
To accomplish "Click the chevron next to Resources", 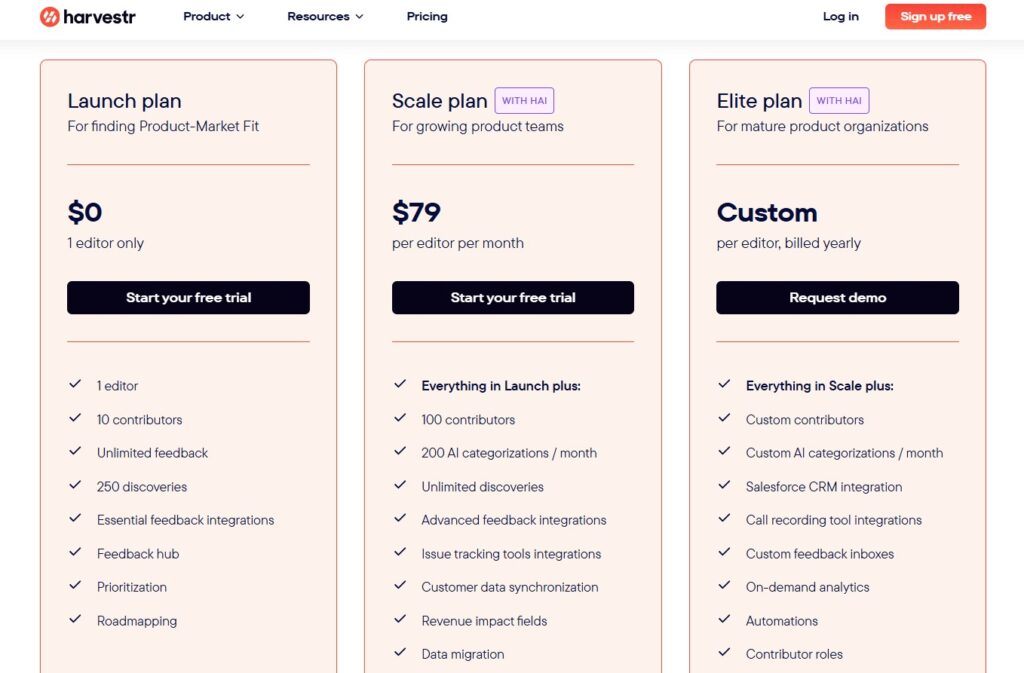I will (x=359, y=17).
